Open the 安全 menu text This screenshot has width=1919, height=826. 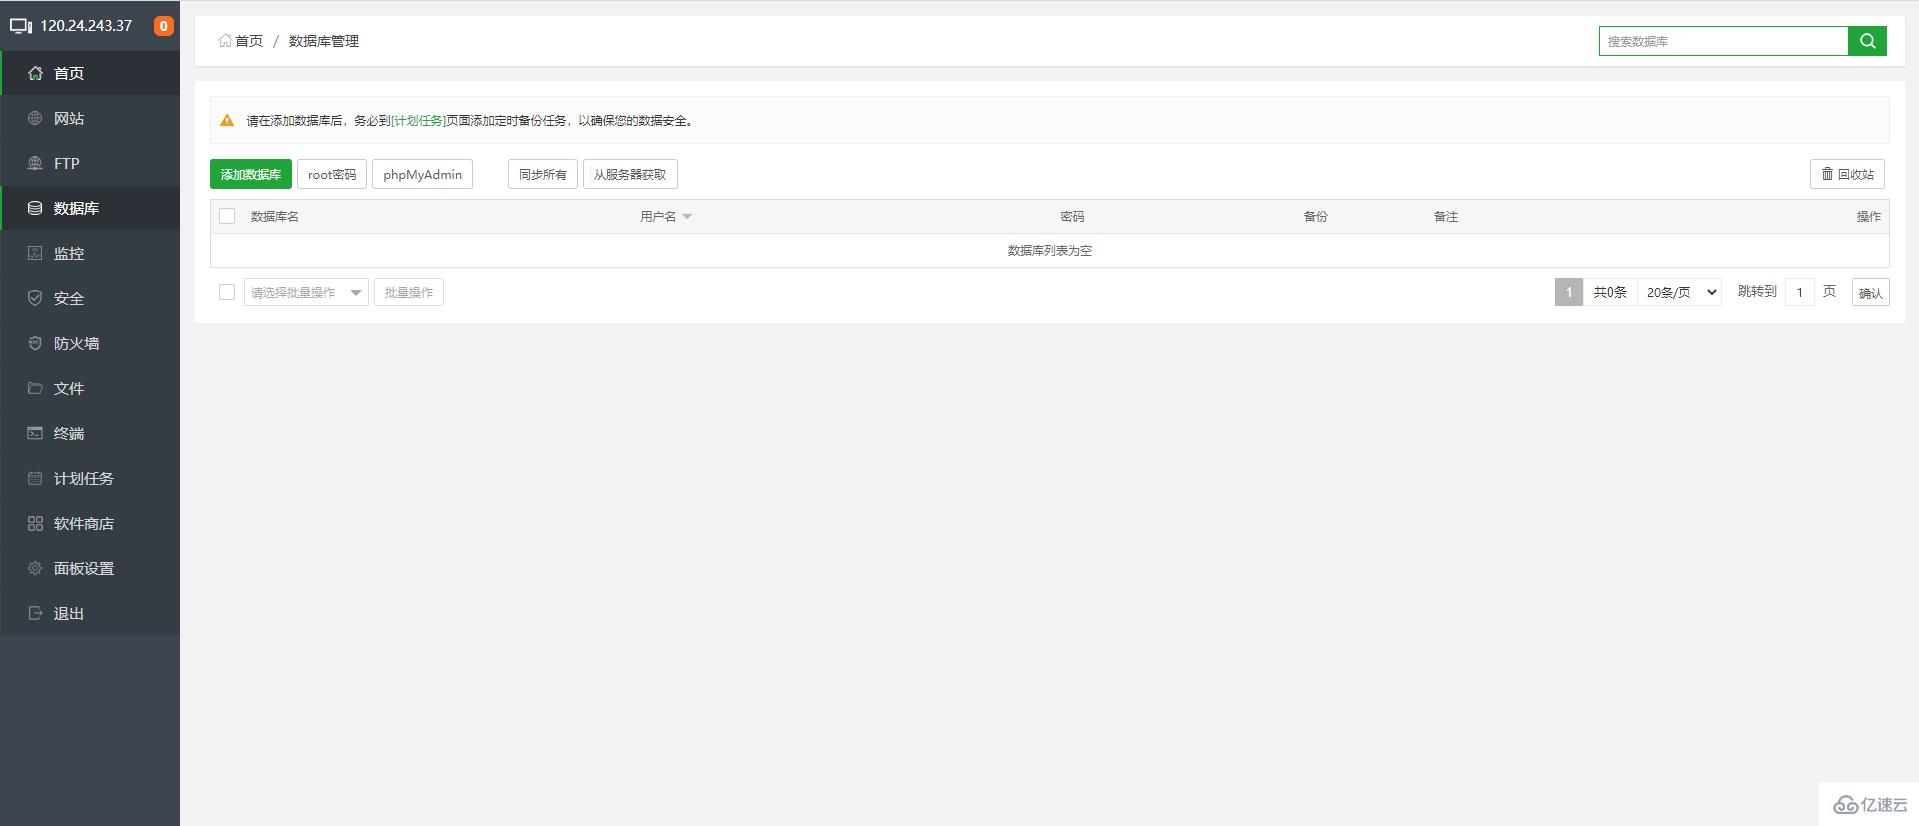point(69,298)
